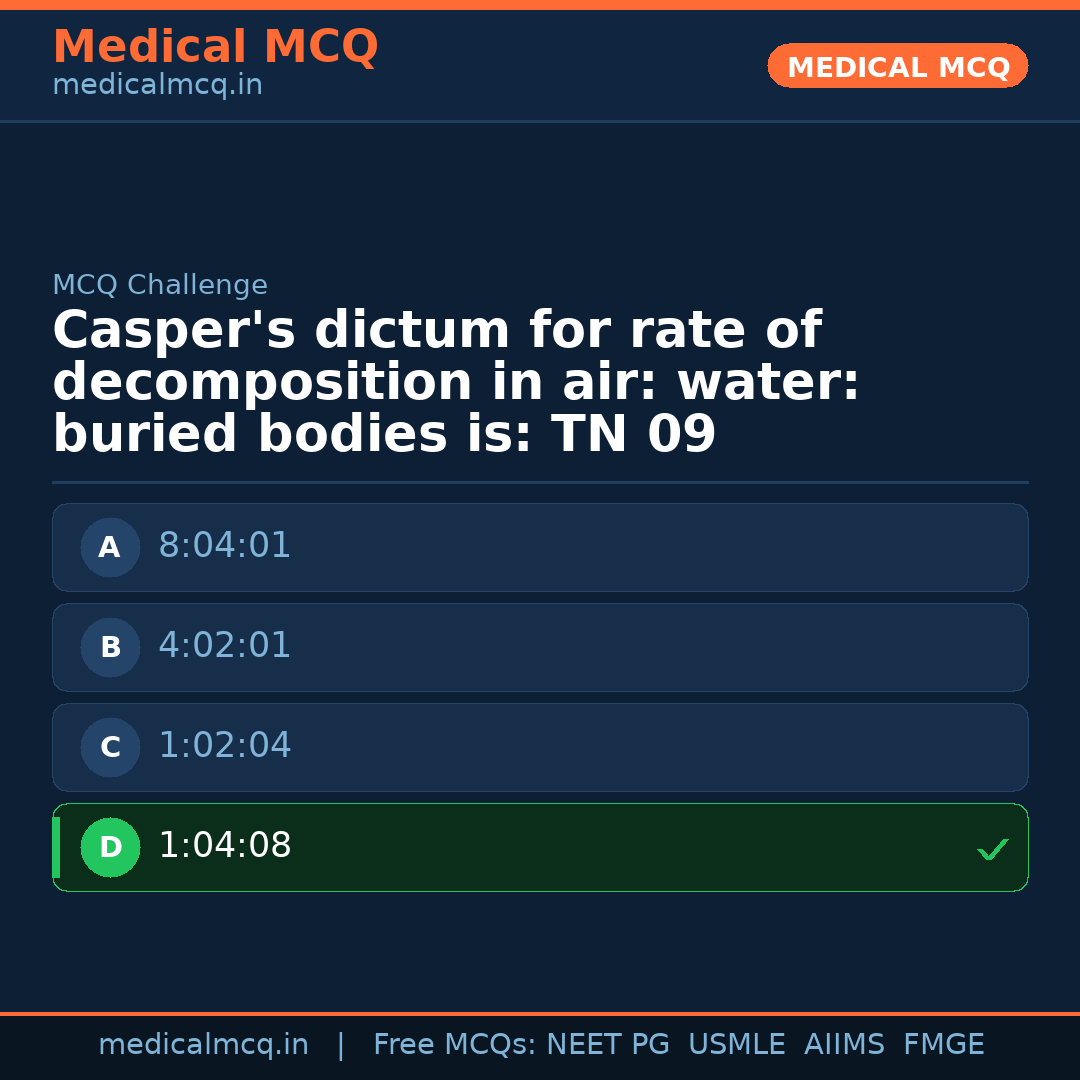The width and height of the screenshot is (1080, 1080).
Task: Click FMGE in the footer
Action: [x=943, y=1045]
